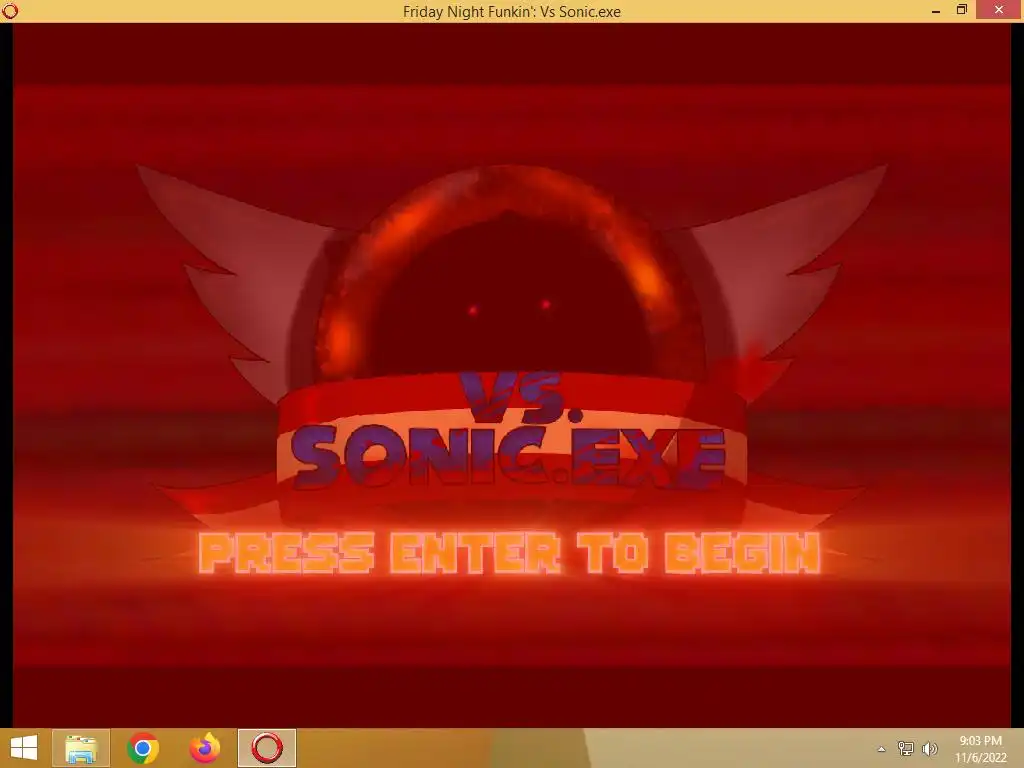This screenshot has height=768, width=1024.
Task: Click the 'Press Enter to Begin' text
Action: click(x=509, y=552)
